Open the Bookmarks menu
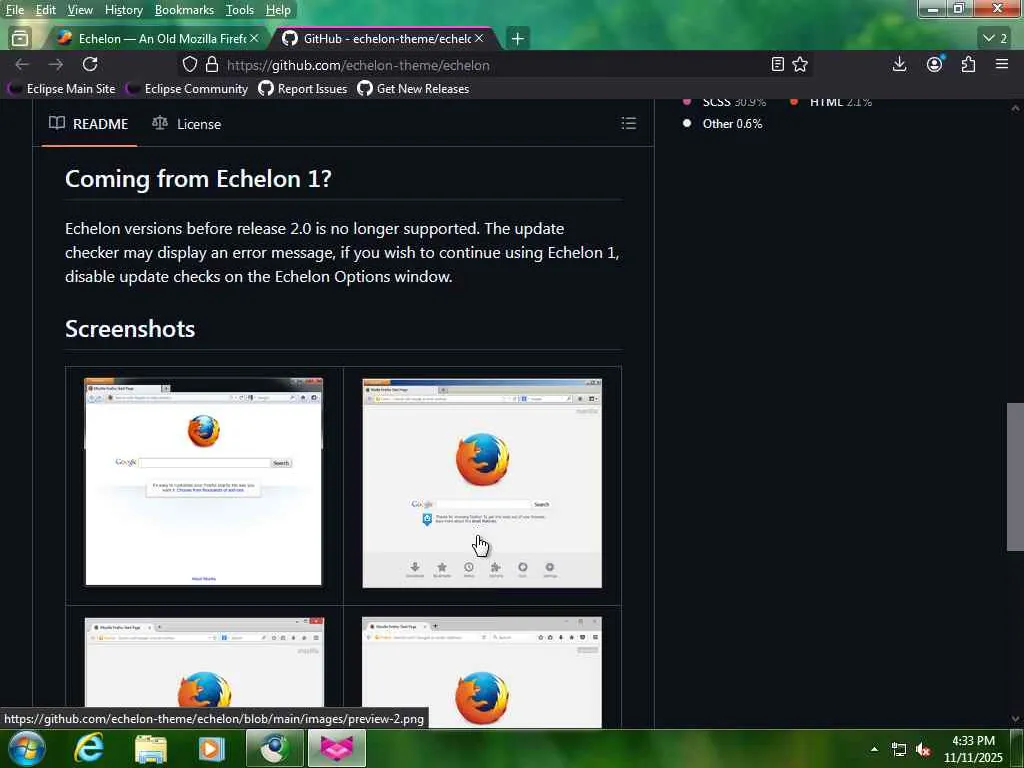The height and width of the screenshot is (768, 1024). (184, 10)
